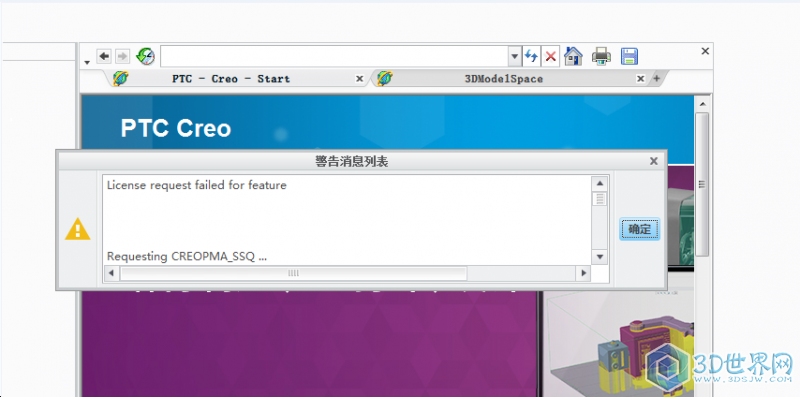Click the PTC Creo Start tab globe icon

coord(120,78)
